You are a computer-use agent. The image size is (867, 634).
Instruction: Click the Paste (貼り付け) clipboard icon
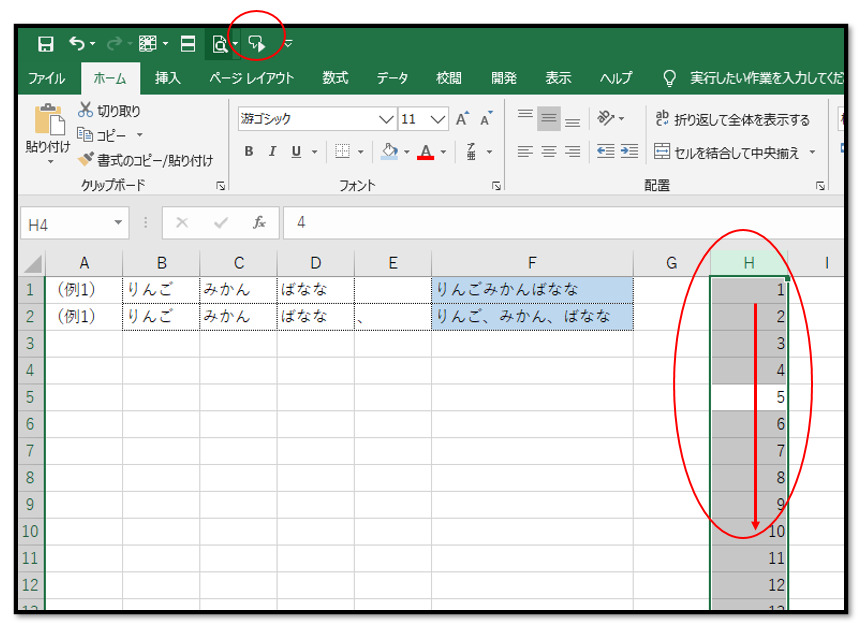[x=48, y=121]
